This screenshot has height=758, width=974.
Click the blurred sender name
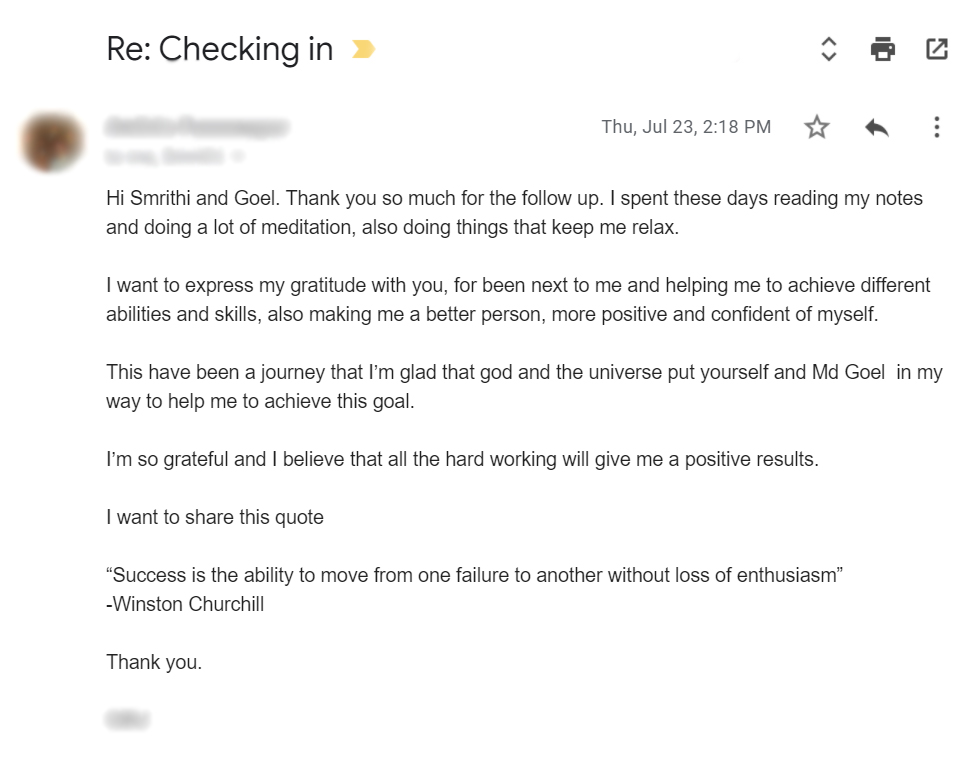click(x=197, y=127)
